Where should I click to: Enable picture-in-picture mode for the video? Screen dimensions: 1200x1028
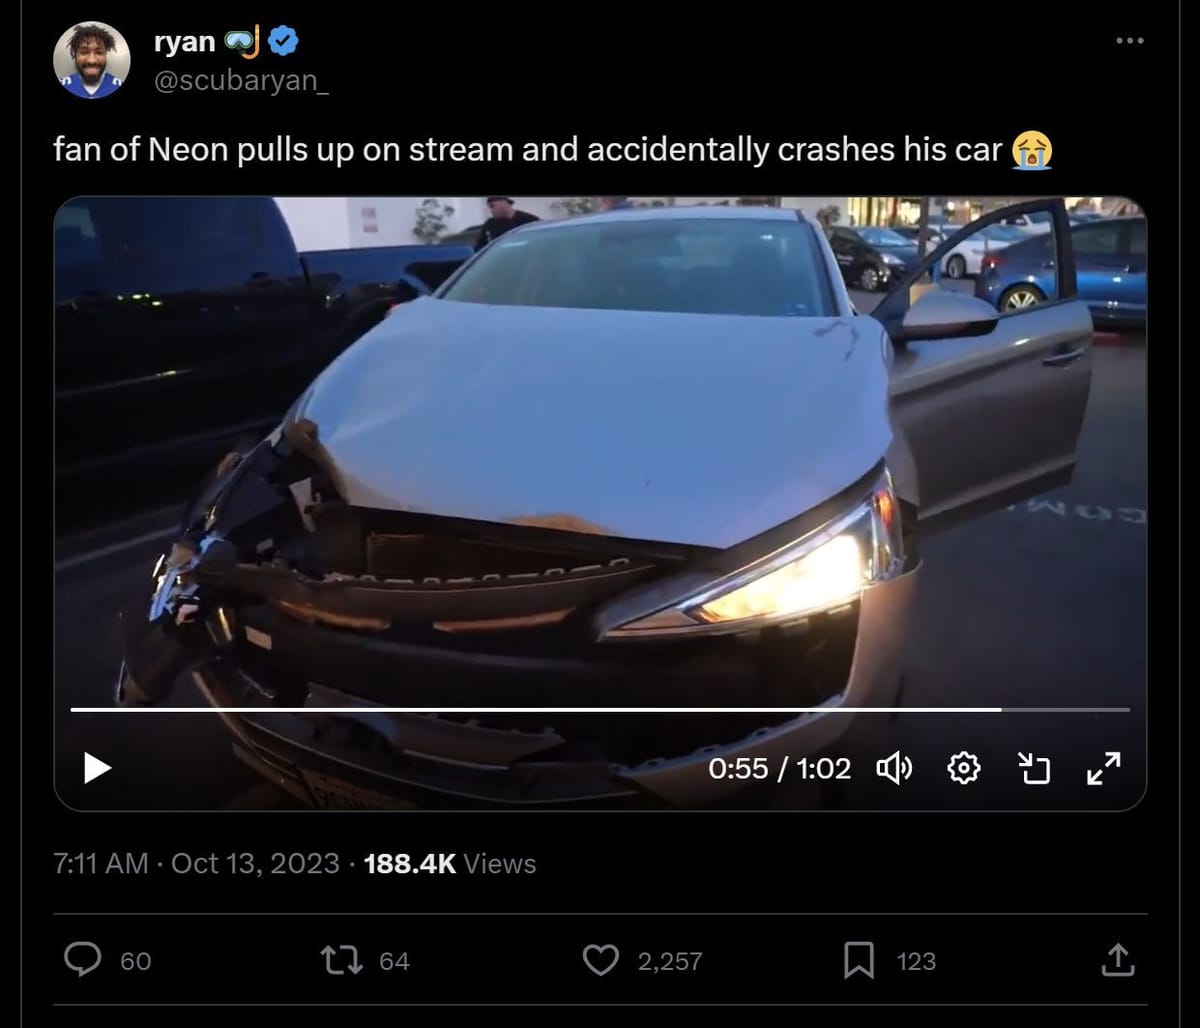tap(1036, 768)
